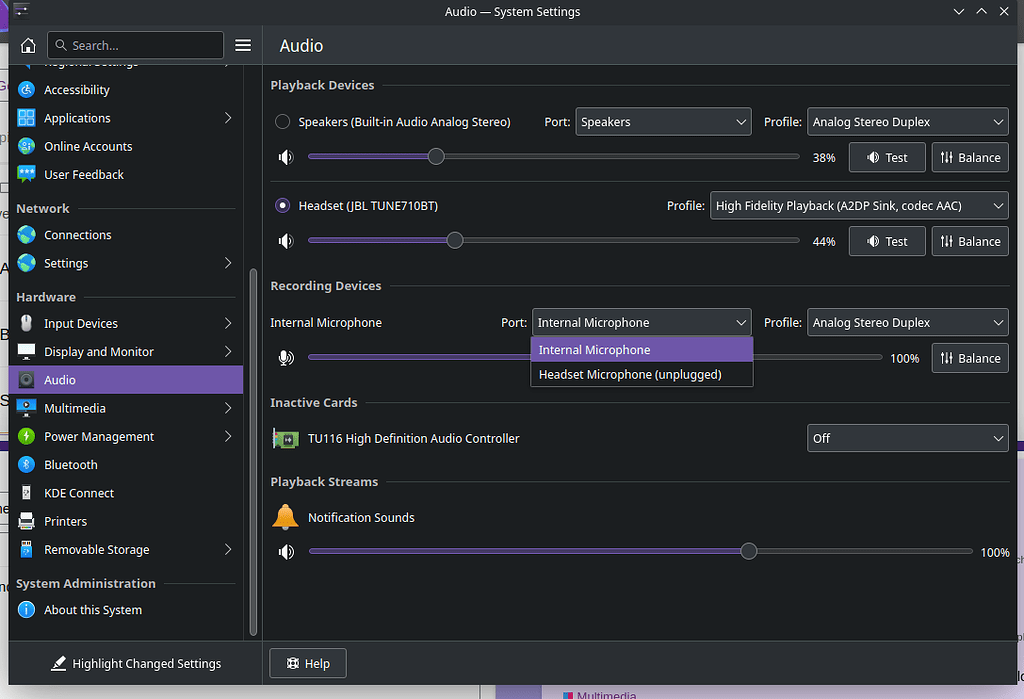
Task: Choose Headset Microphone (unplugged) from the list
Action: pyautogui.click(x=641, y=374)
